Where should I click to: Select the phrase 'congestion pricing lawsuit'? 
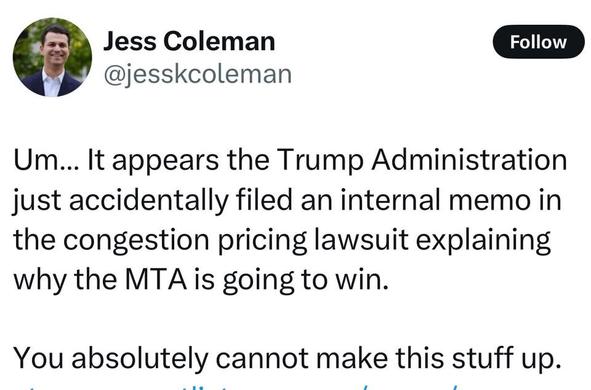236,240
